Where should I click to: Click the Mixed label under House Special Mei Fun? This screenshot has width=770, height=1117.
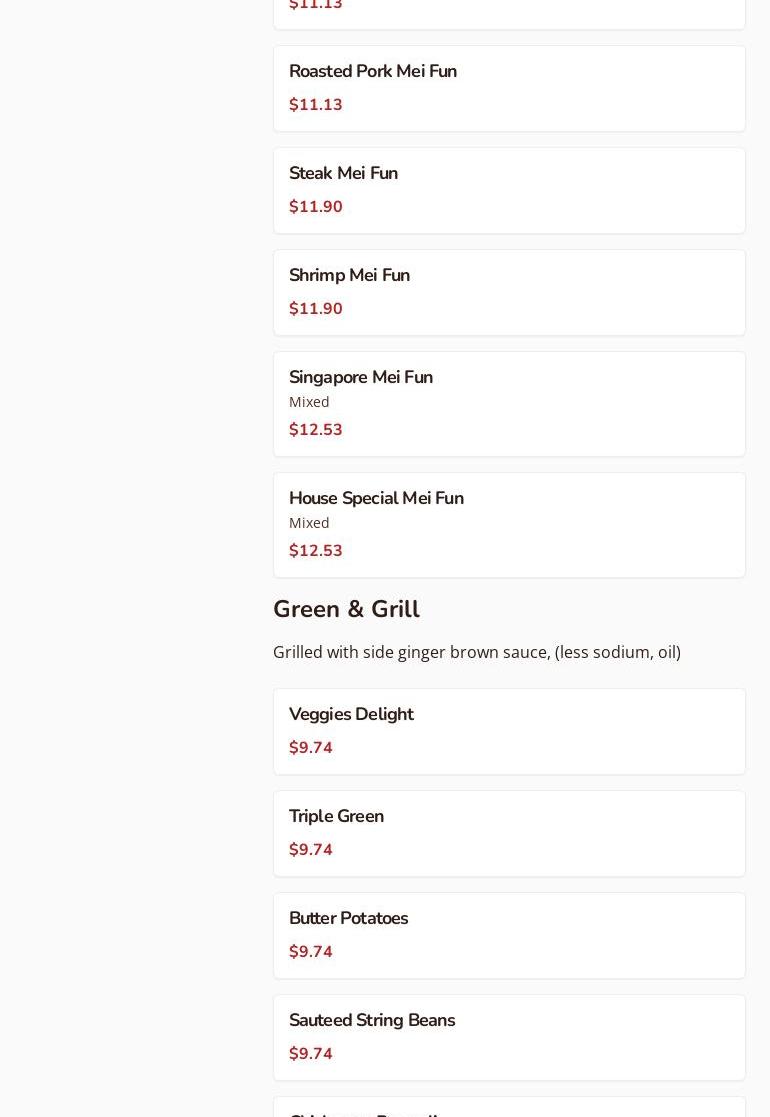(309, 523)
